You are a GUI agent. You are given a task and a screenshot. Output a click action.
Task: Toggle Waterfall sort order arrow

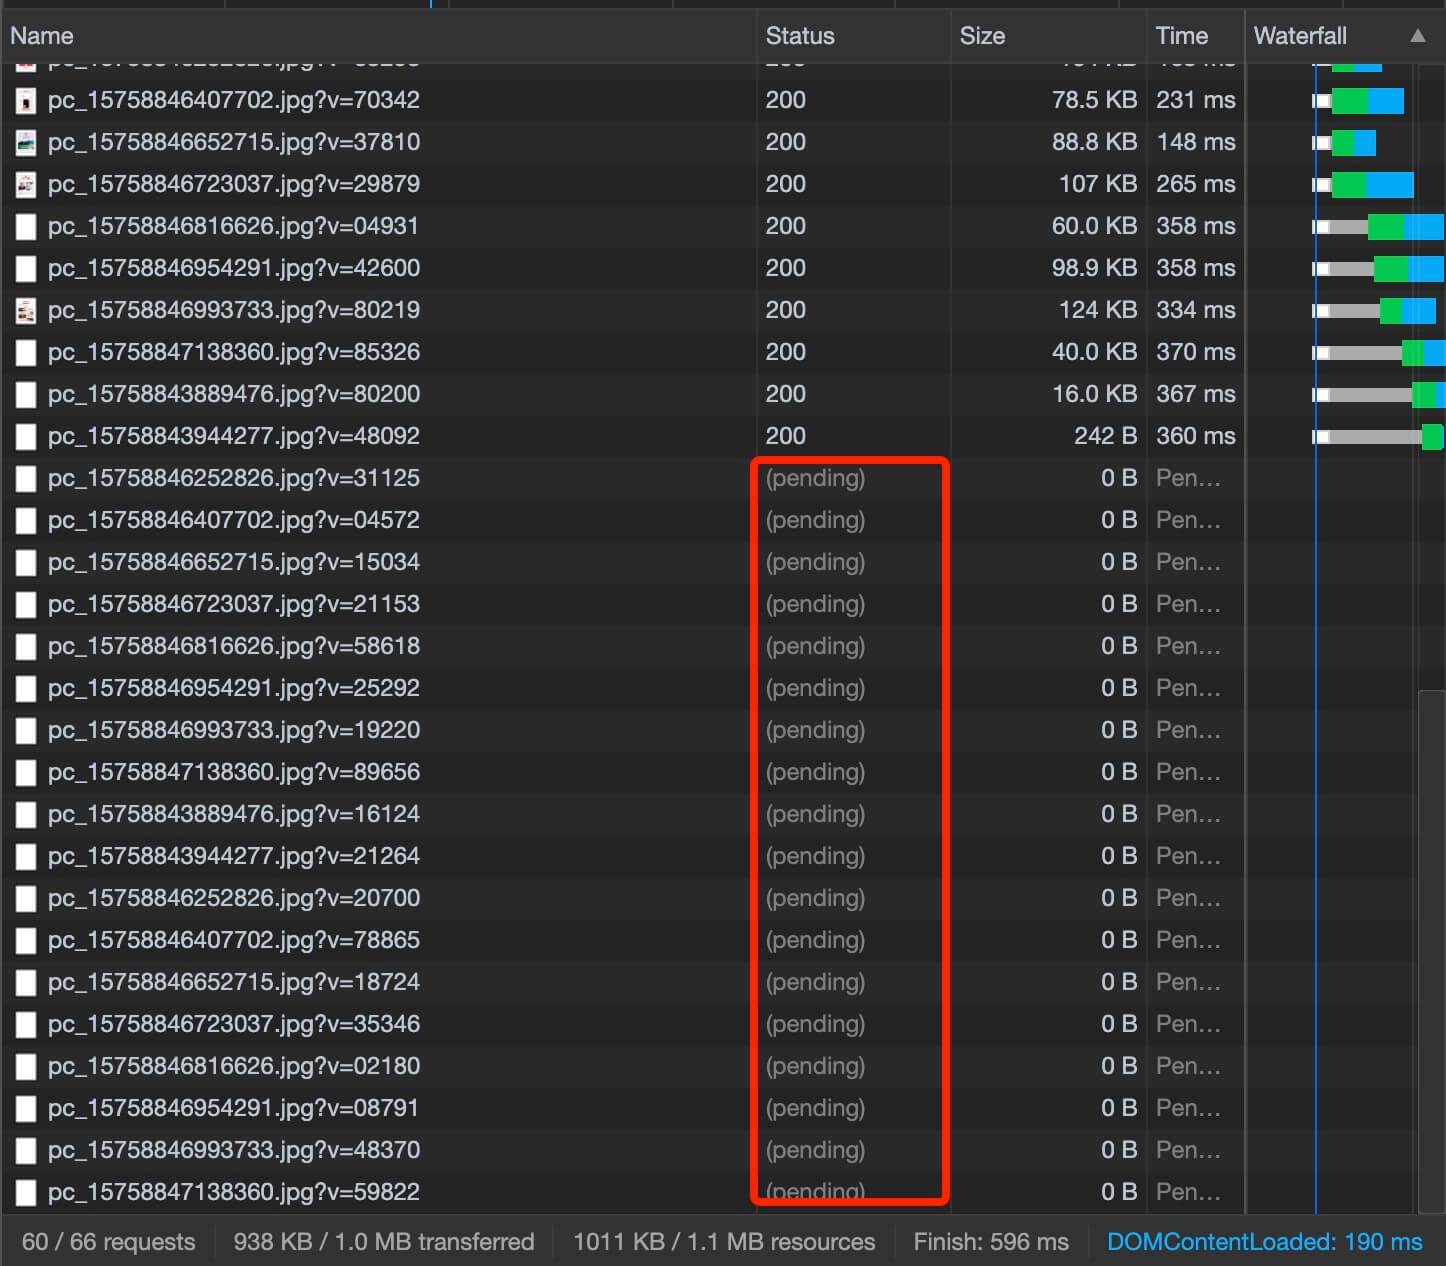pyautogui.click(x=1417, y=36)
